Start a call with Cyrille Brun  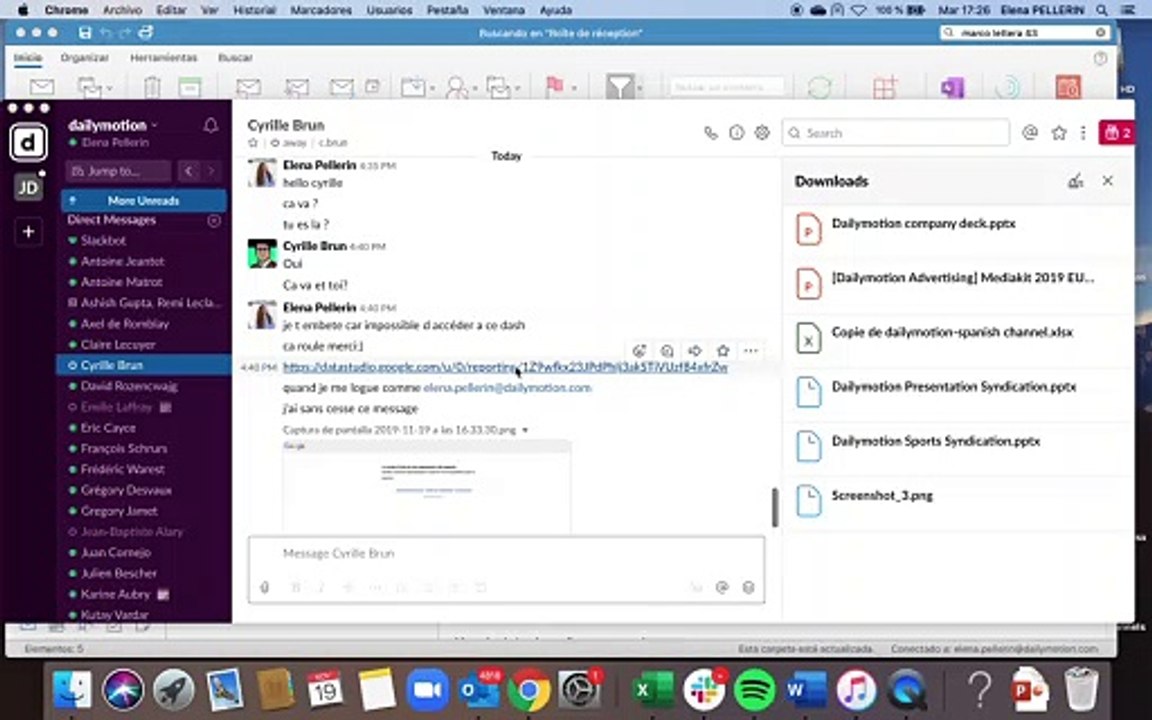click(x=710, y=133)
